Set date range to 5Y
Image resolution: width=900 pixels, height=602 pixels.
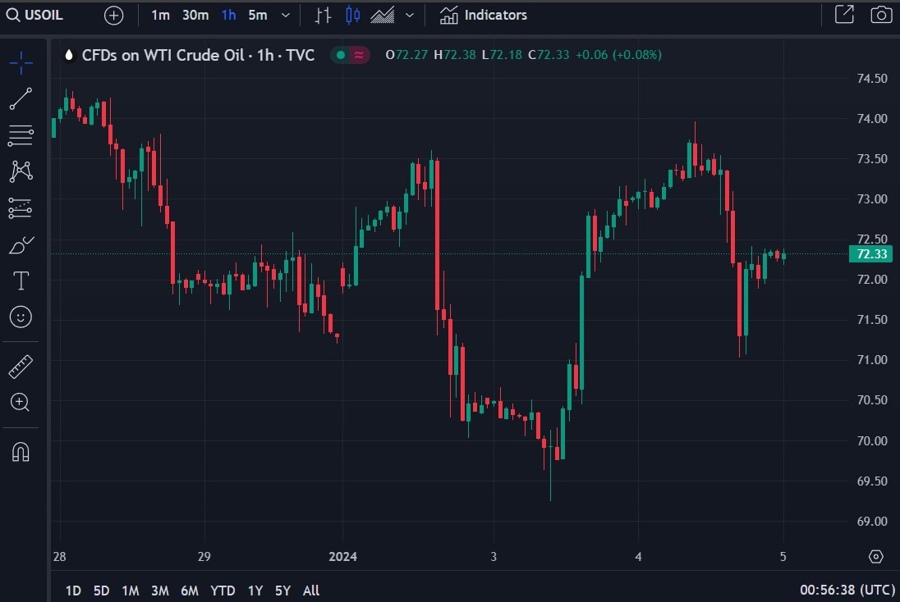point(283,591)
